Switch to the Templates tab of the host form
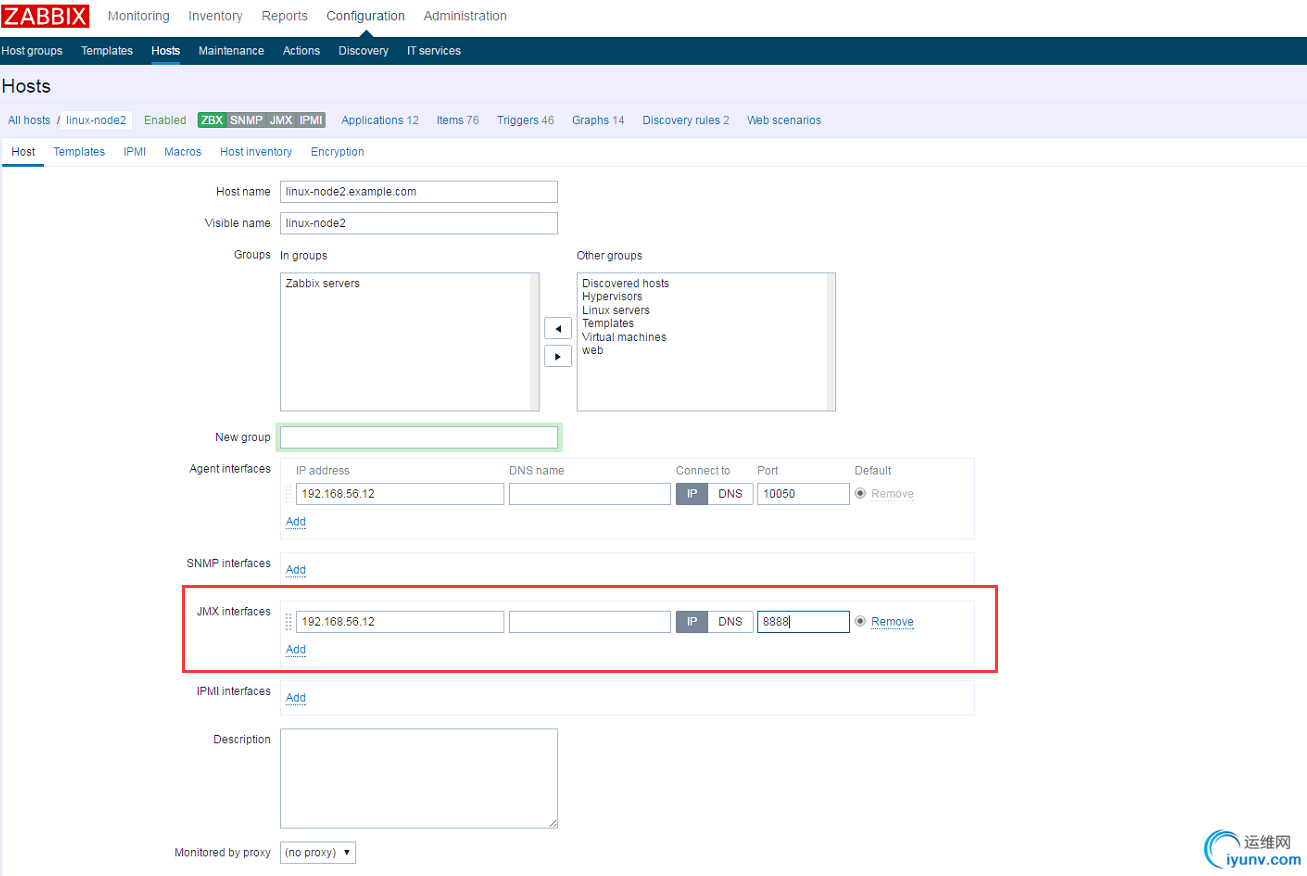The height and width of the screenshot is (876, 1307). tap(79, 152)
